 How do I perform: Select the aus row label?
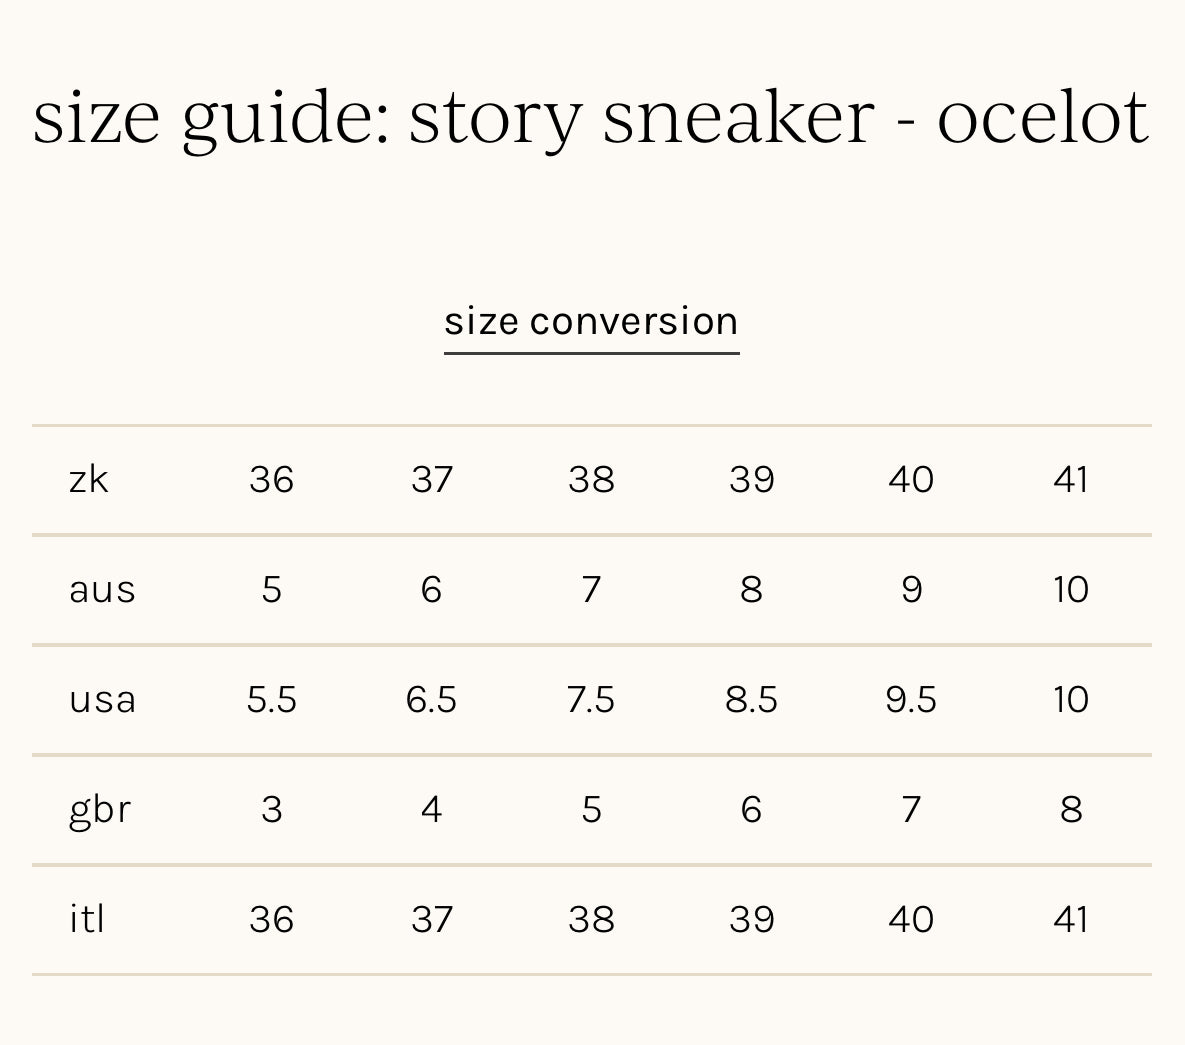tap(102, 590)
